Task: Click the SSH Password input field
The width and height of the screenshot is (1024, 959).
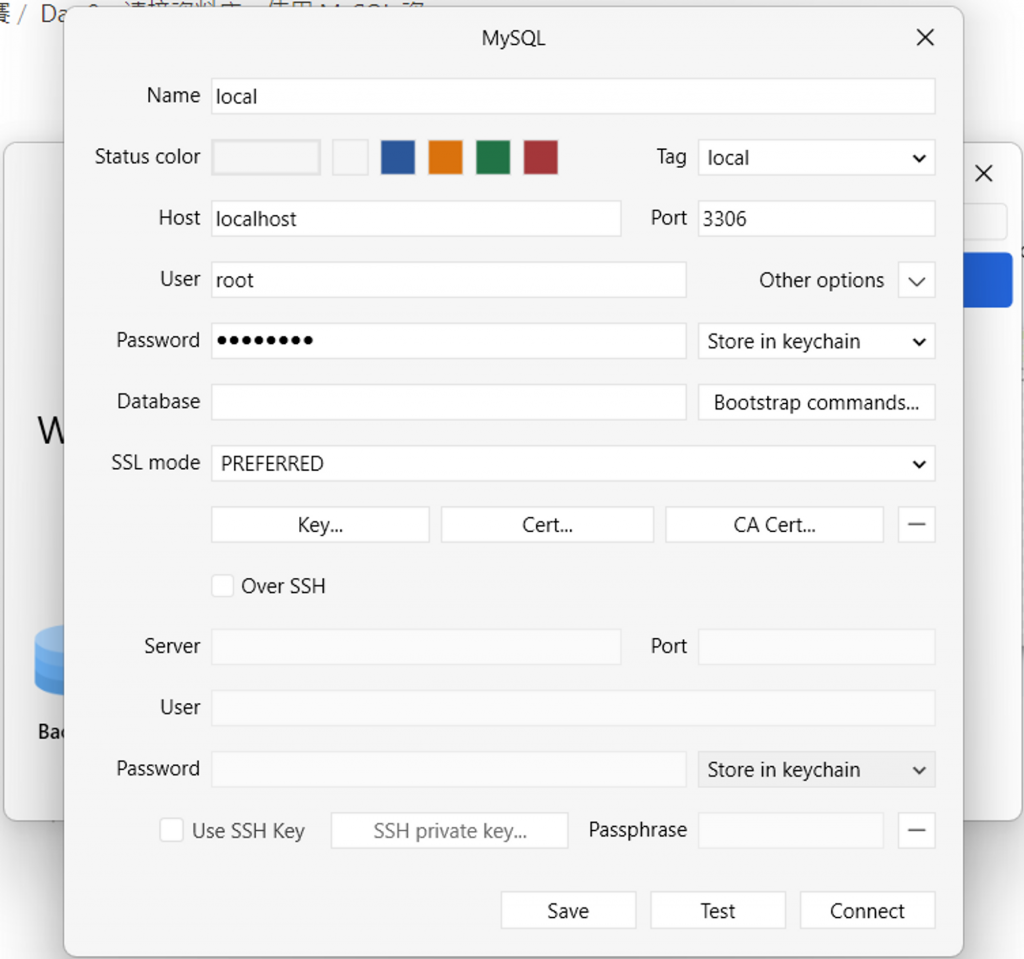Action: (x=448, y=769)
